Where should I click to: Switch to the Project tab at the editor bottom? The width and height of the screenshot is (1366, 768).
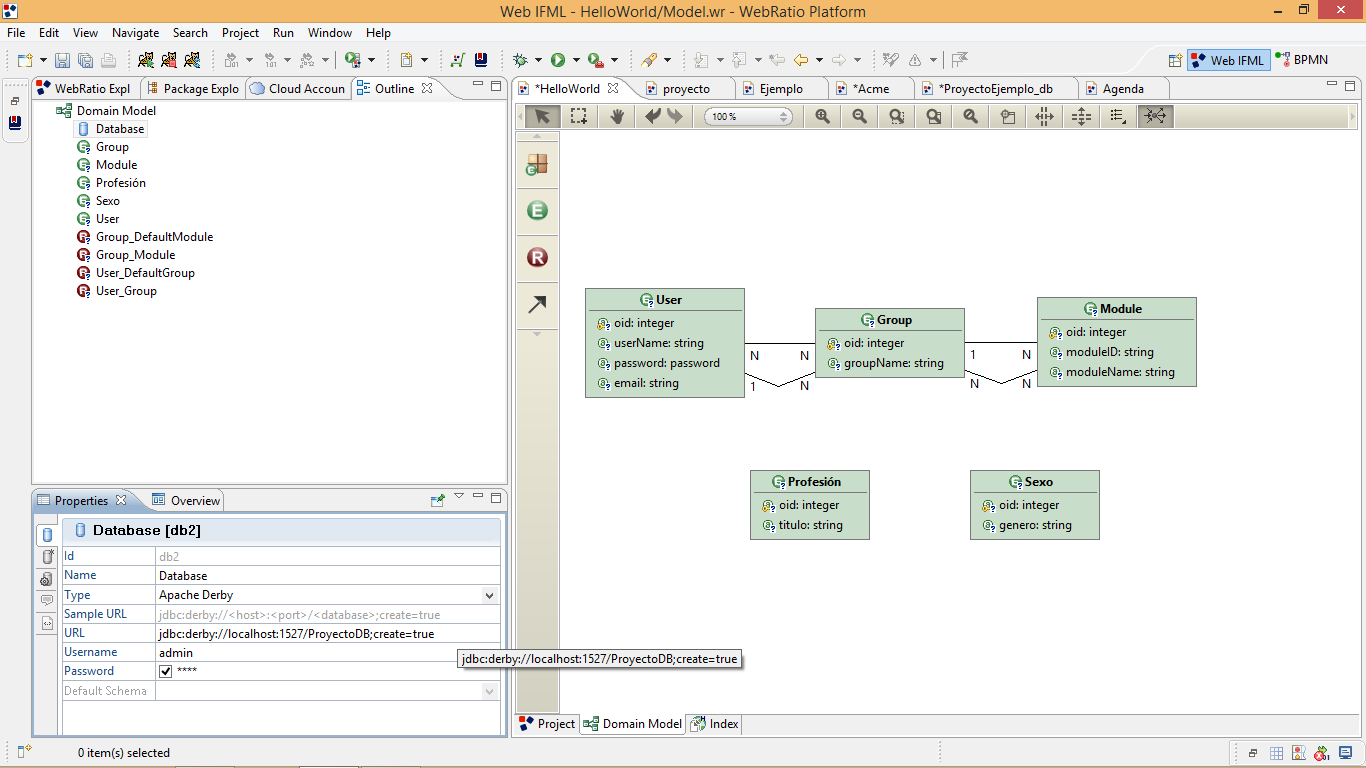(x=546, y=724)
